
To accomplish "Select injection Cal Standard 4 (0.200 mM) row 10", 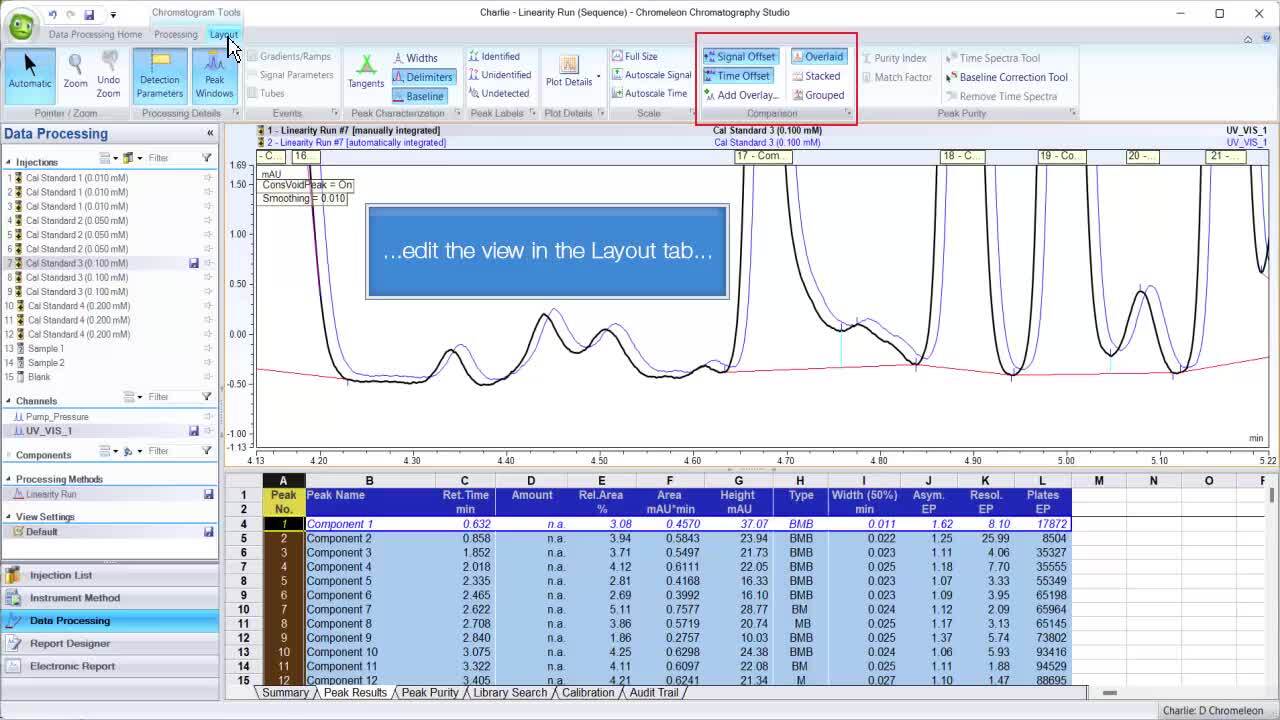I will (x=108, y=306).
